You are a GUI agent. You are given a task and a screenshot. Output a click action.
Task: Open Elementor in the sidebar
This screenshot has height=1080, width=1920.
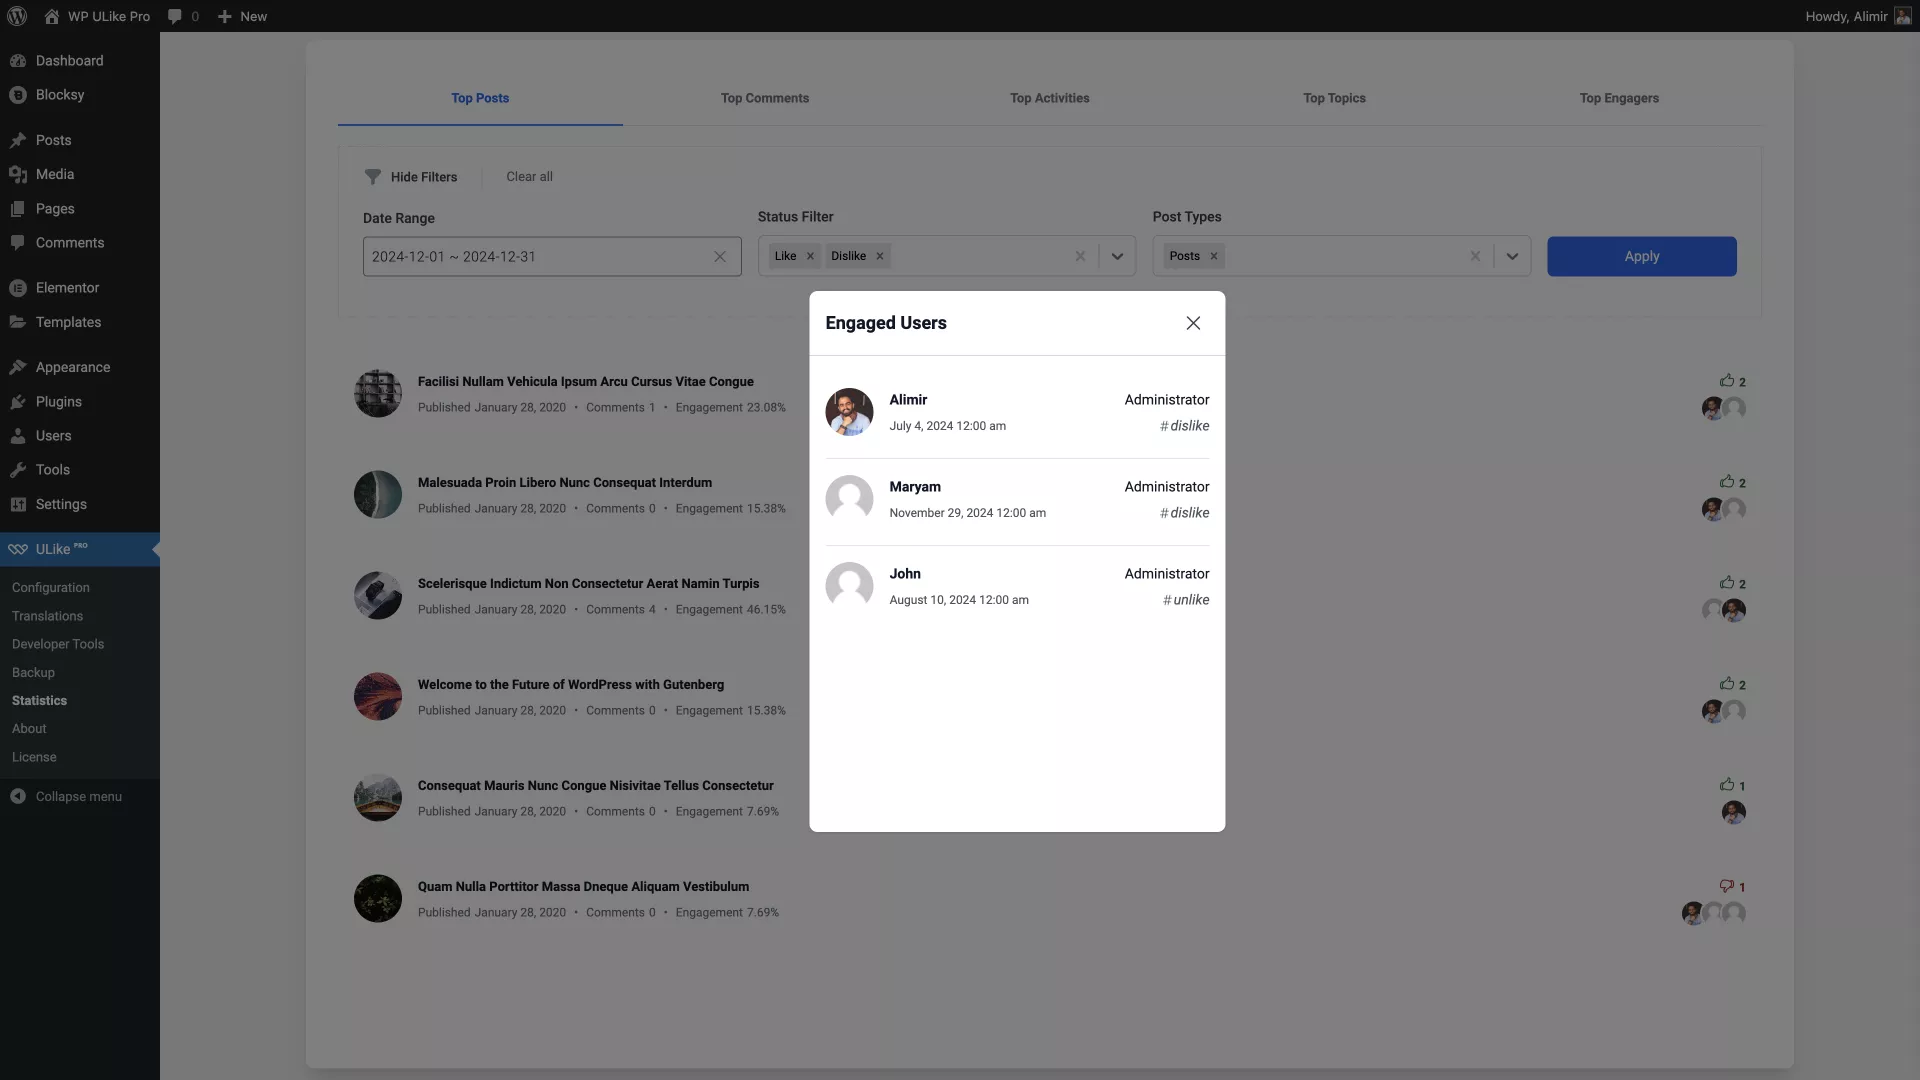pyautogui.click(x=67, y=288)
